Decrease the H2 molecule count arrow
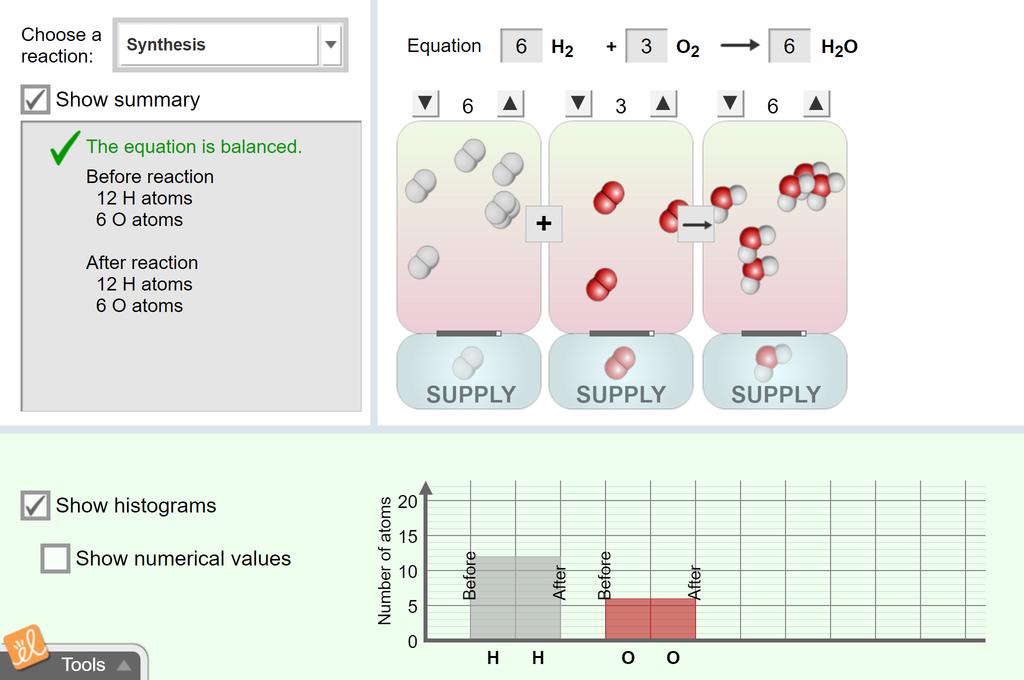Screen dimensions: 1024x680 click(x=425, y=103)
